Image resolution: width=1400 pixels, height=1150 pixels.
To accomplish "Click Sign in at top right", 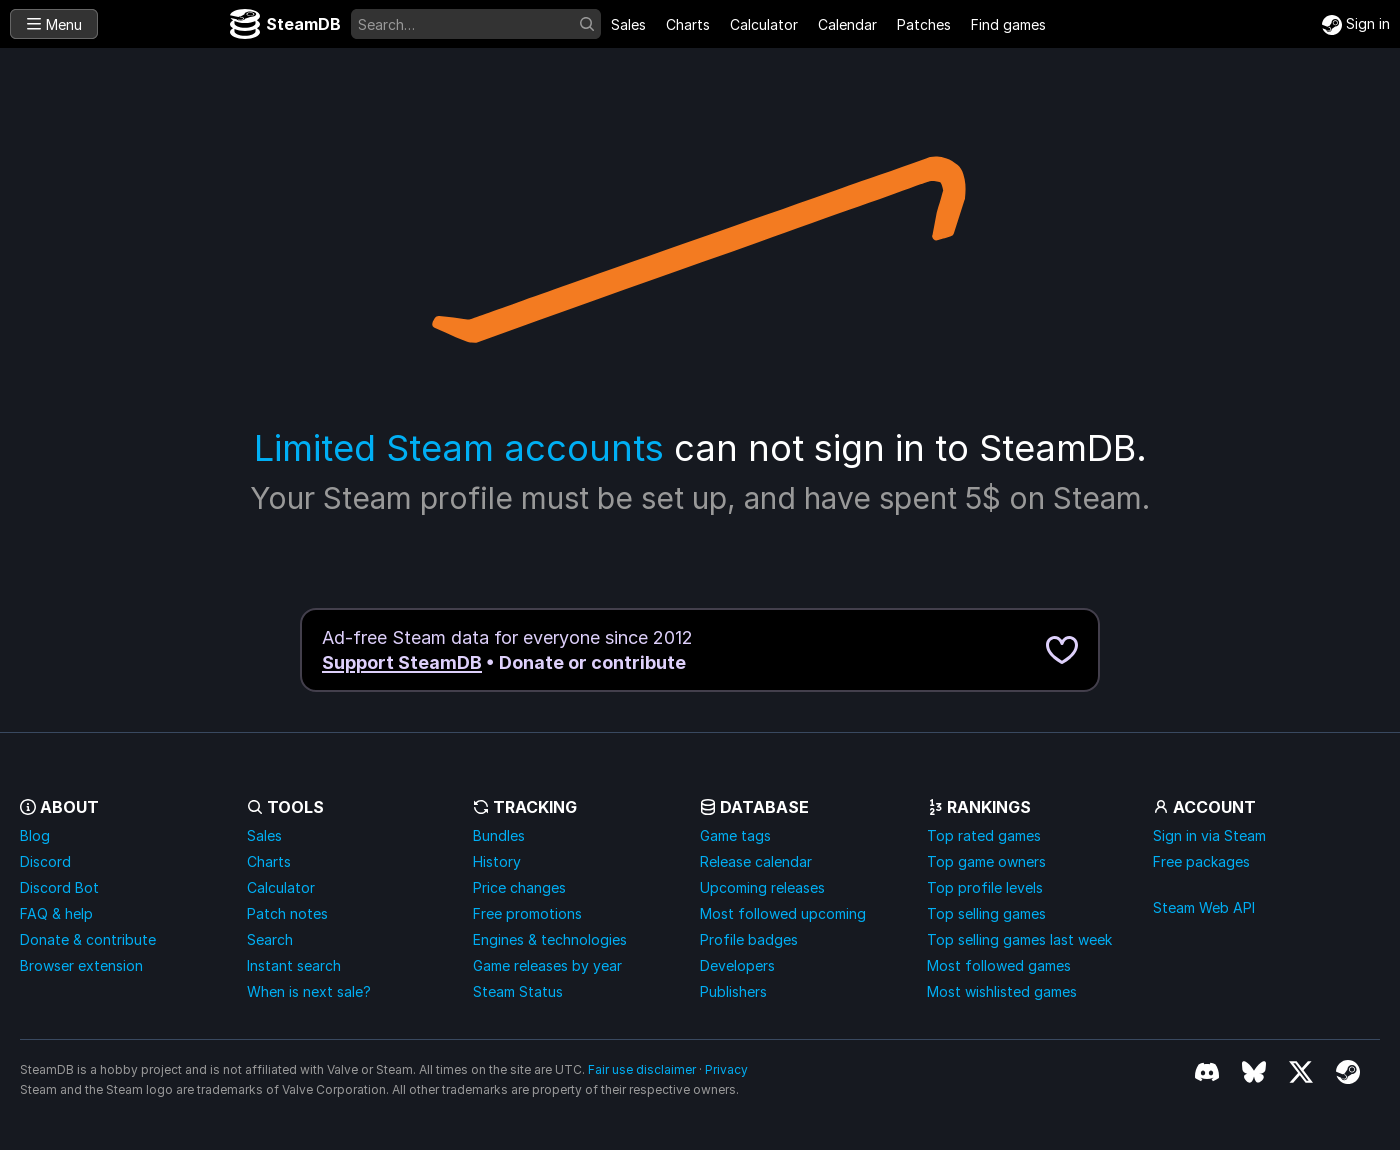I will [x=1356, y=24].
